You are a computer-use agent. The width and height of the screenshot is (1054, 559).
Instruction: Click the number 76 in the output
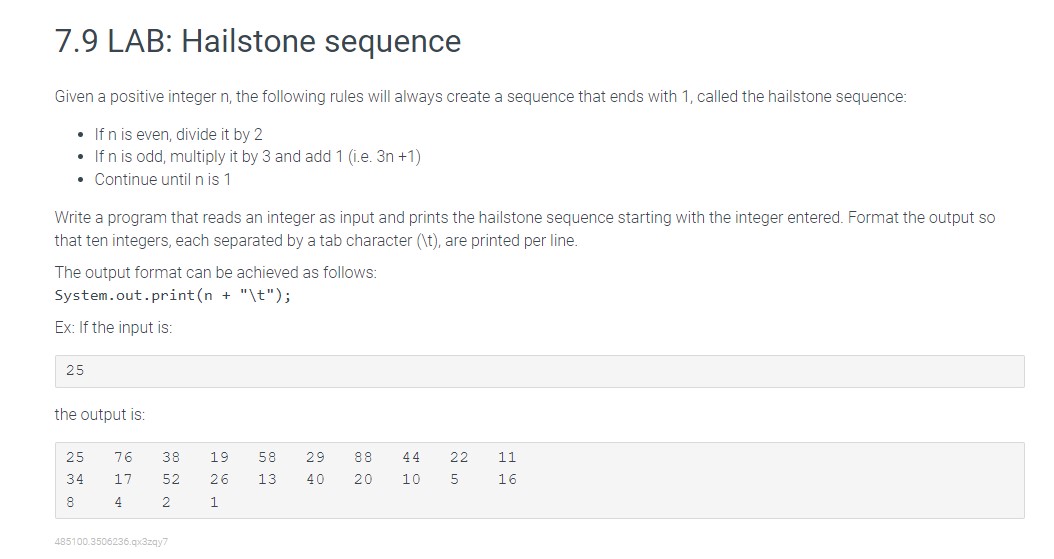coord(123,457)
